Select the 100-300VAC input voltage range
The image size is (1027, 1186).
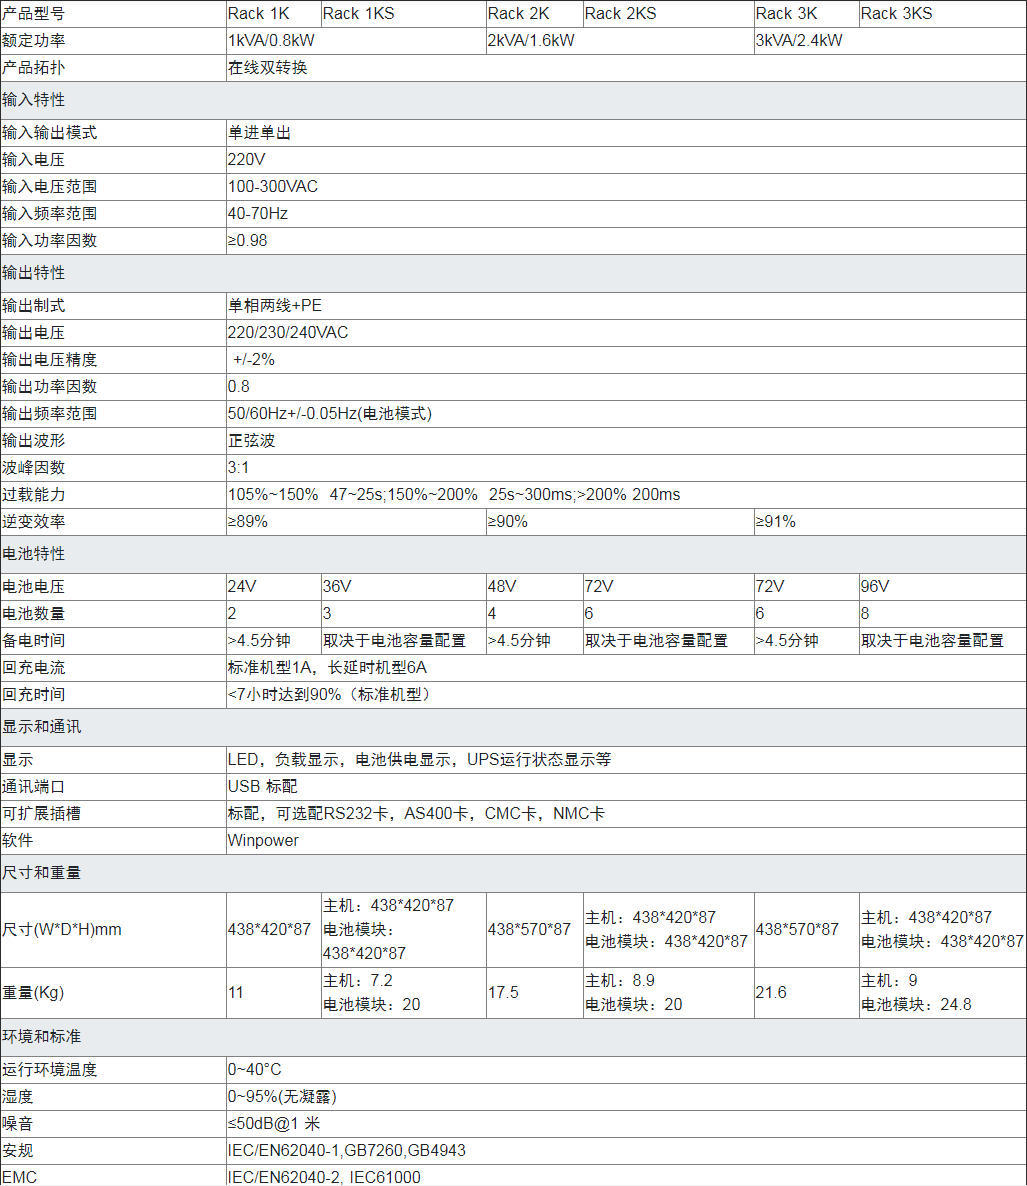tap(273, 186)
